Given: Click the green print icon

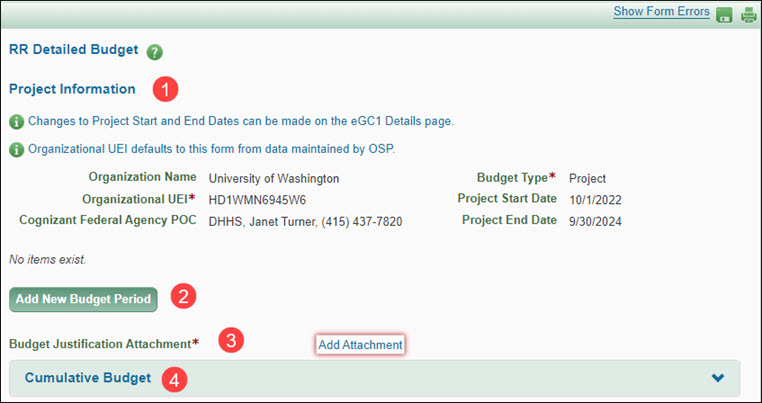Looking at the screenshot, I should (748, 14).
